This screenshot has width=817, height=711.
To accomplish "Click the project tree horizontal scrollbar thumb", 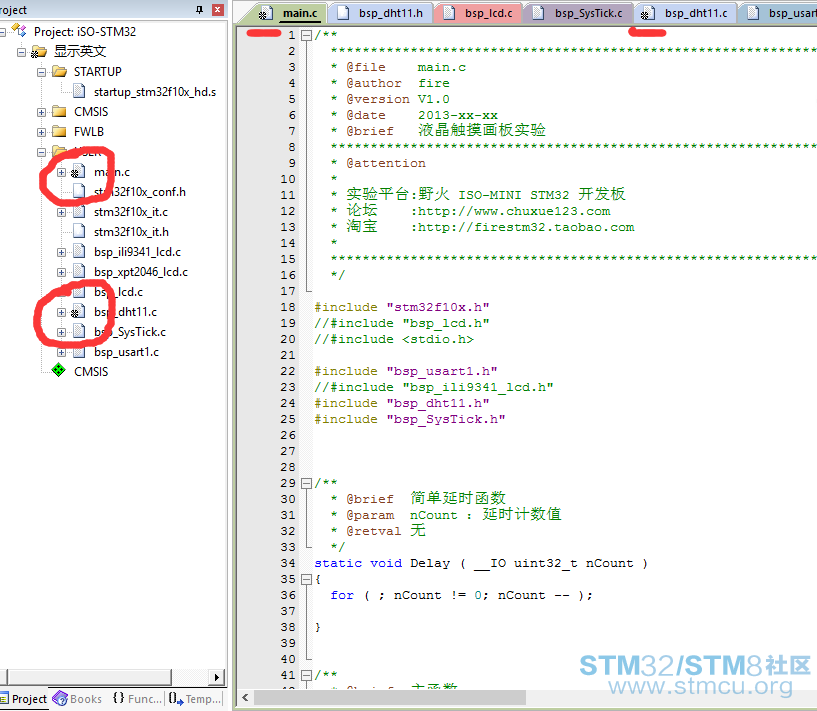I will coord(89,677).
